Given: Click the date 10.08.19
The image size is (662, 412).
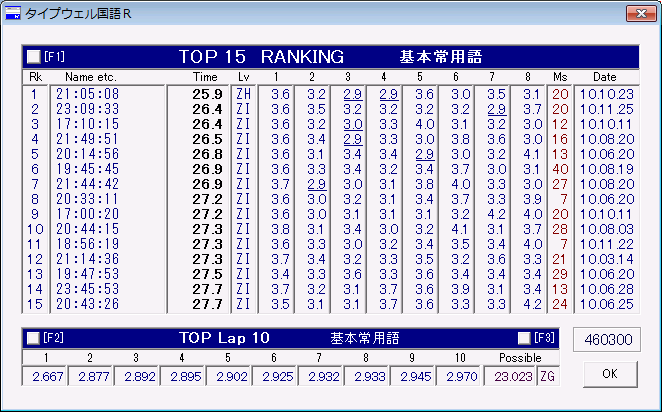Looking at the screenshot, I should (x=607, y=169).
